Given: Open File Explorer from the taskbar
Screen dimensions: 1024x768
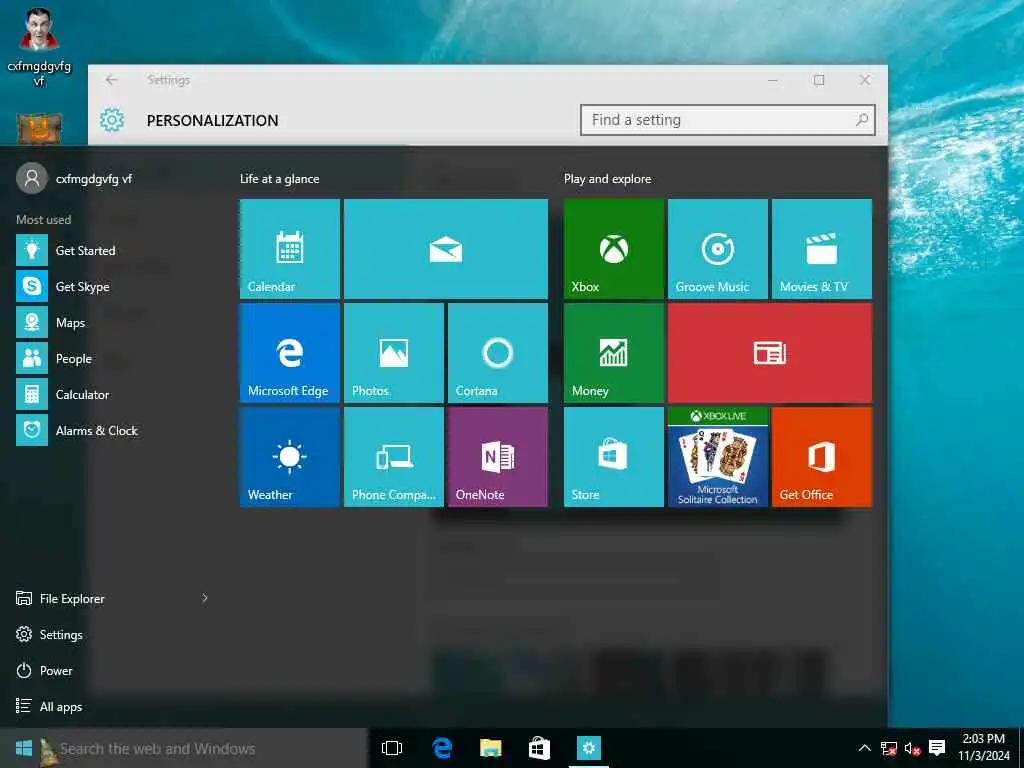Looking at the screenshot, I should click(x=490, y=748).
